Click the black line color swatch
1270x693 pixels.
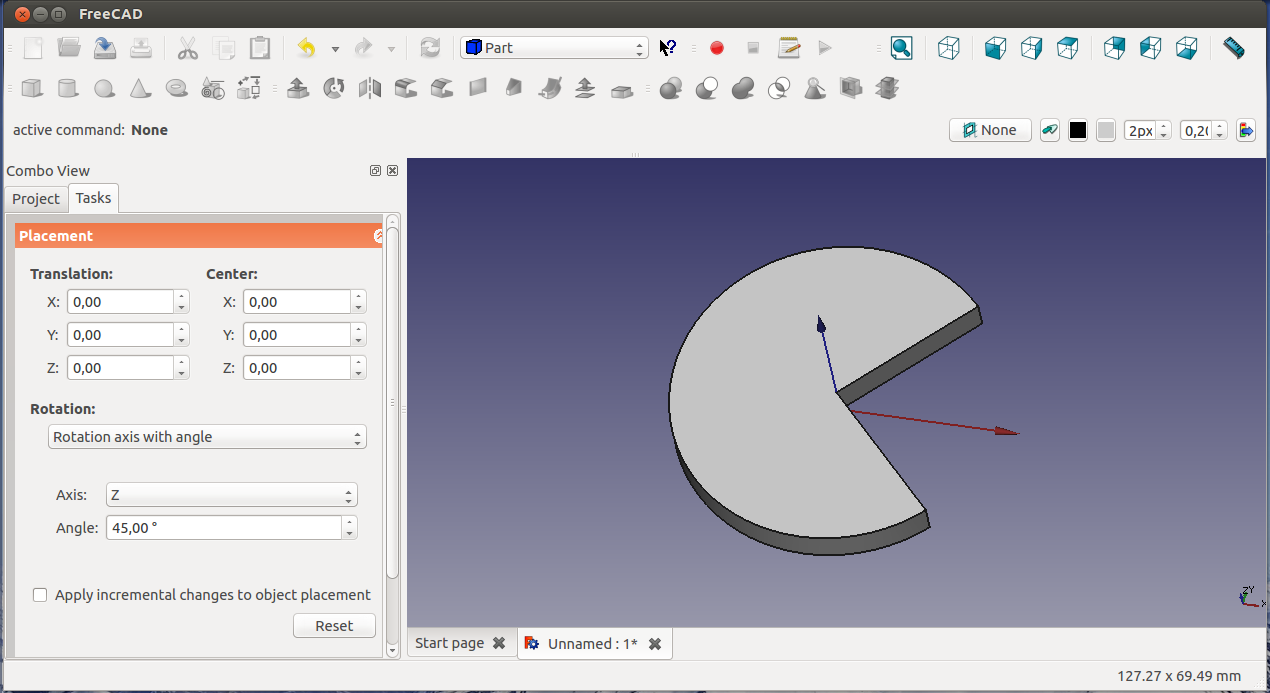point(1077,130)
